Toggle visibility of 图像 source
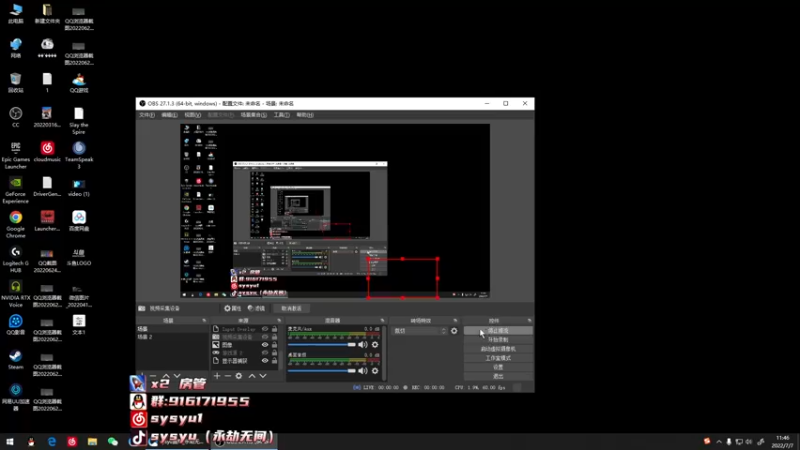 tap(265, 345)
